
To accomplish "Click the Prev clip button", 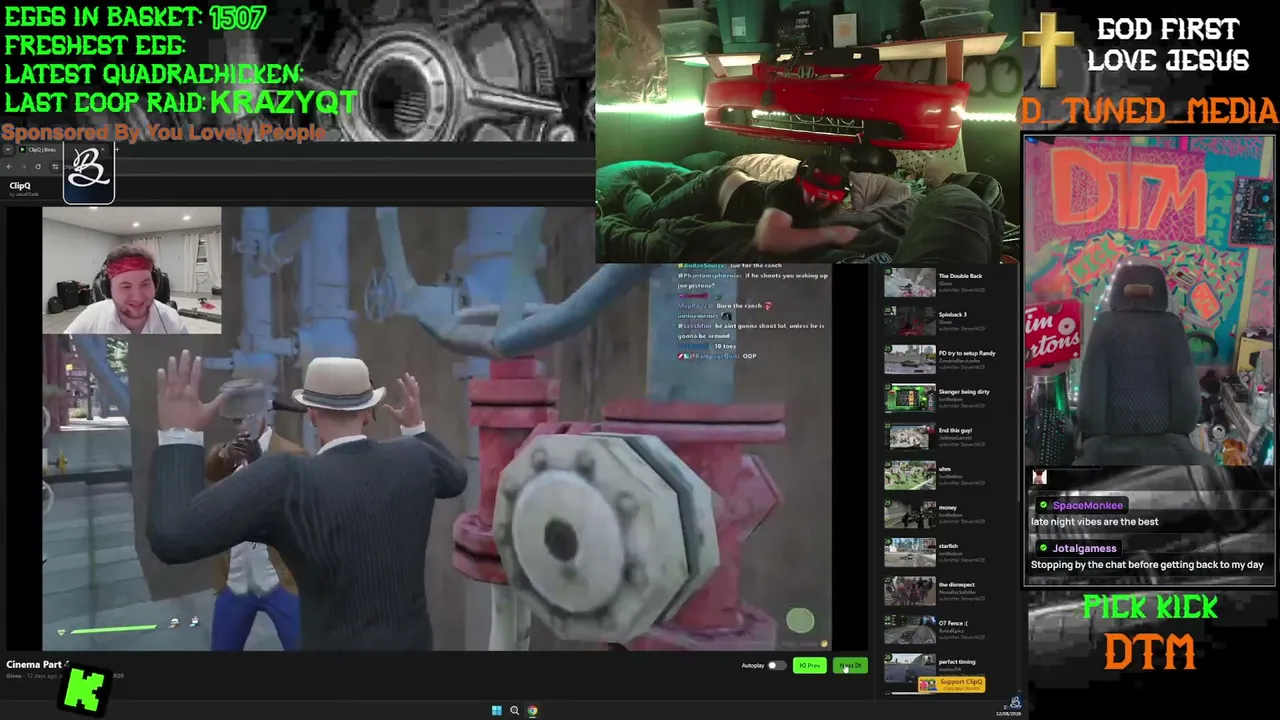I will 809,666.
